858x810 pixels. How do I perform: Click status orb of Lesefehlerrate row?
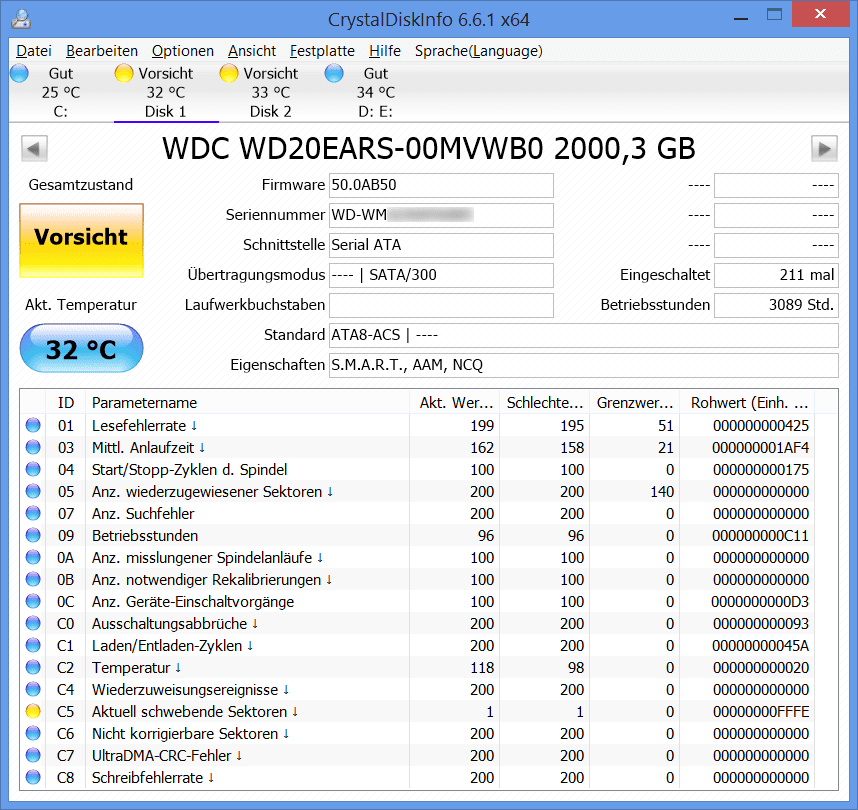pos(33,425)
